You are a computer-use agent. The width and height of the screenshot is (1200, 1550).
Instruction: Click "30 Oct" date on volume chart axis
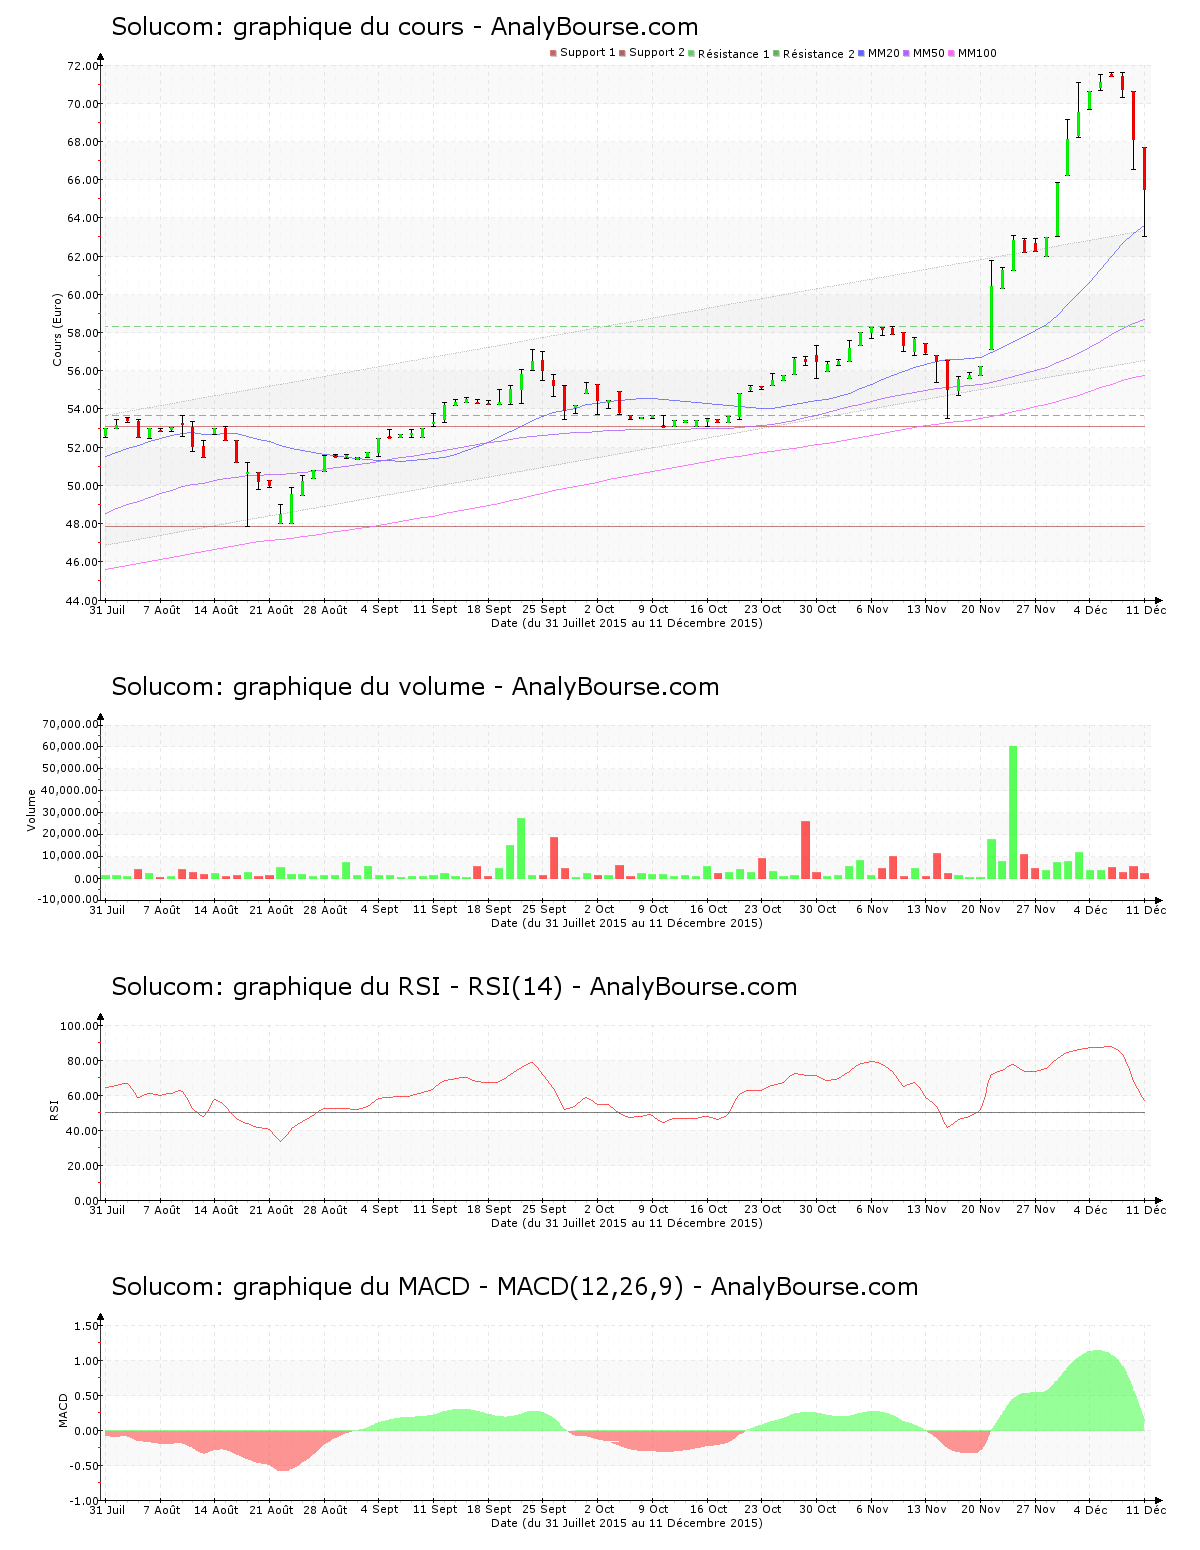(x=817, y=909)
